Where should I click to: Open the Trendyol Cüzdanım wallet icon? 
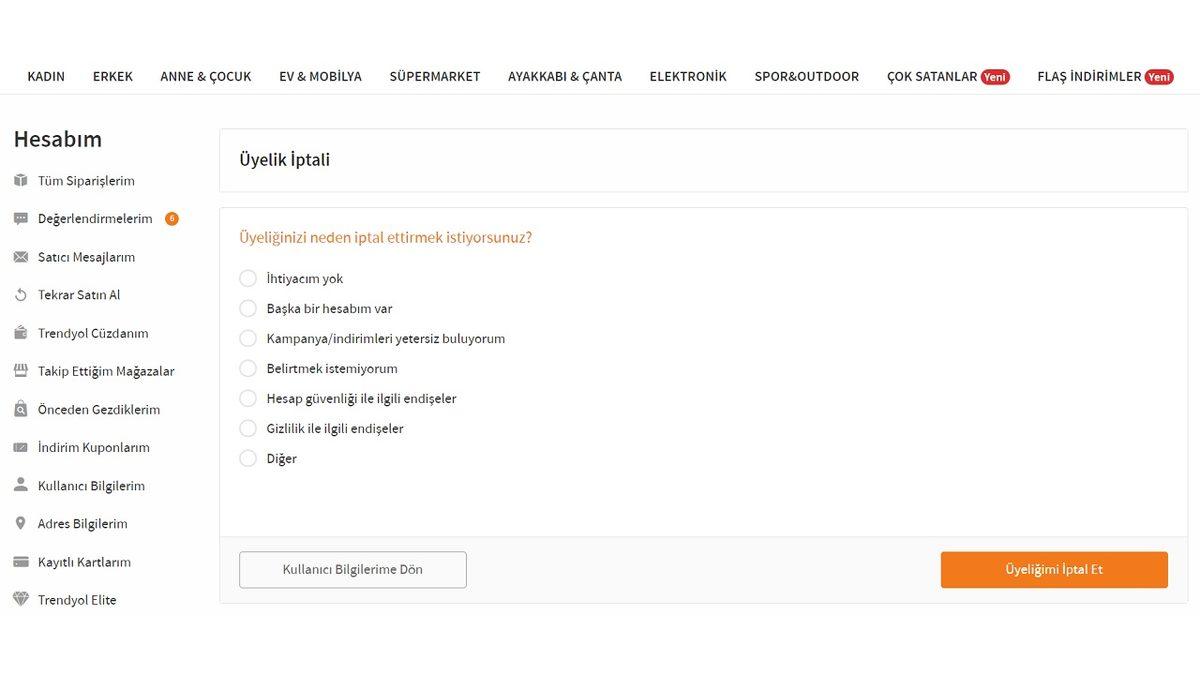[x=20, y=332]
